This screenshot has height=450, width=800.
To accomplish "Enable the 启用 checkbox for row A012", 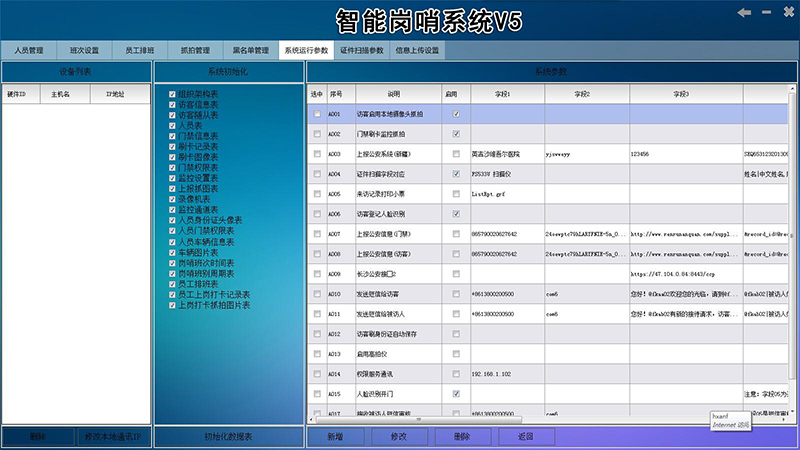I will pos(456,334).
